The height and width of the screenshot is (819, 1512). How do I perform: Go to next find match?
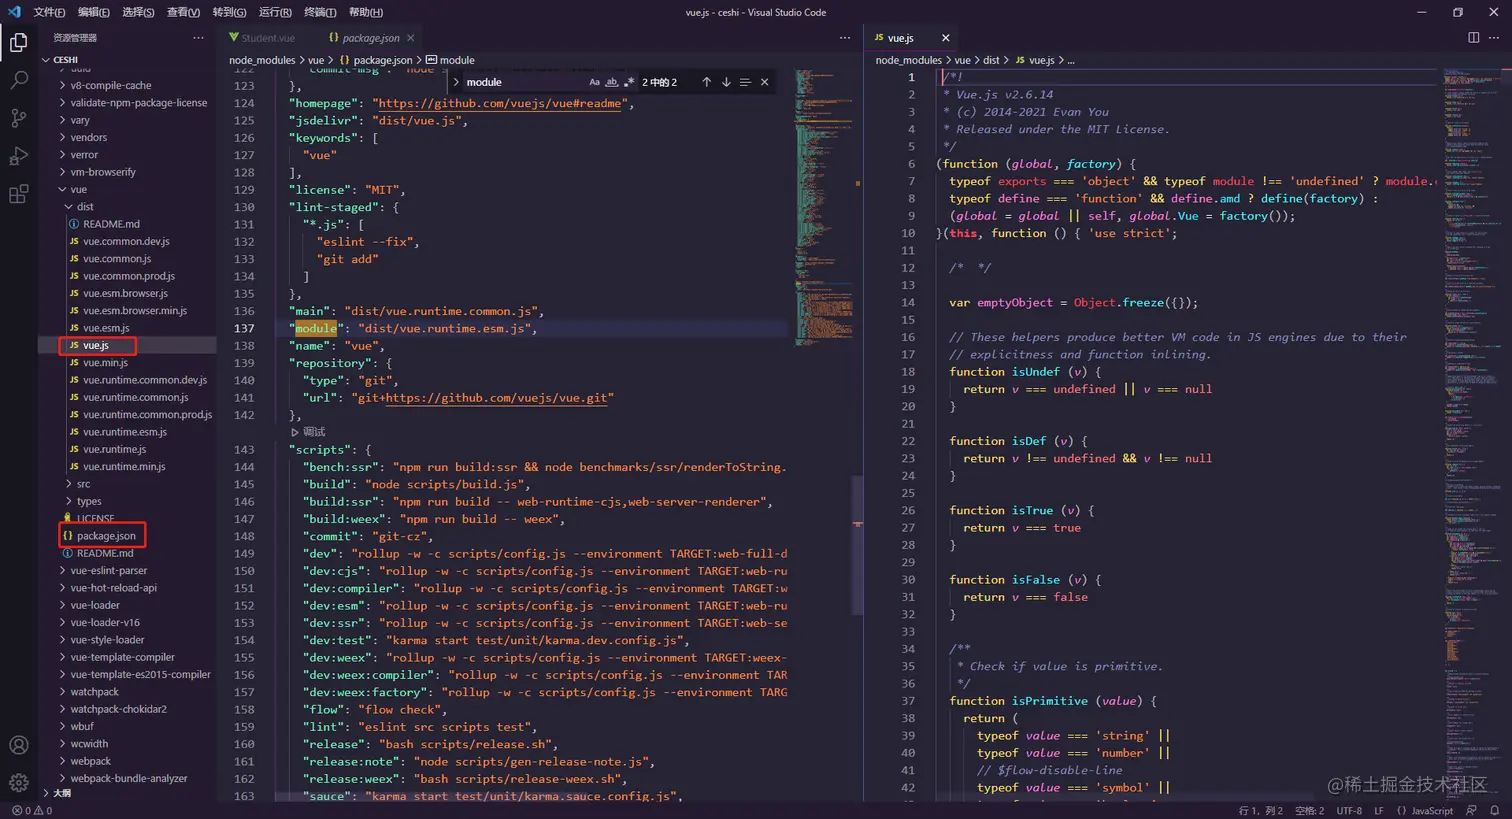pyautogui.click(x=726, y=82)
